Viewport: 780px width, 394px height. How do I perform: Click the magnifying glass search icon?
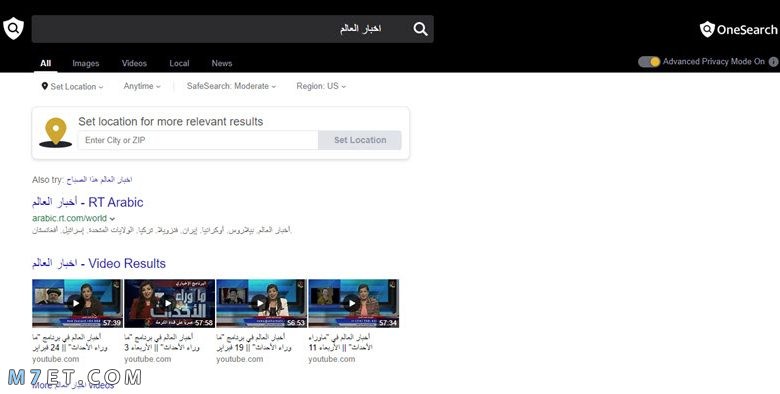pos(420,29)
